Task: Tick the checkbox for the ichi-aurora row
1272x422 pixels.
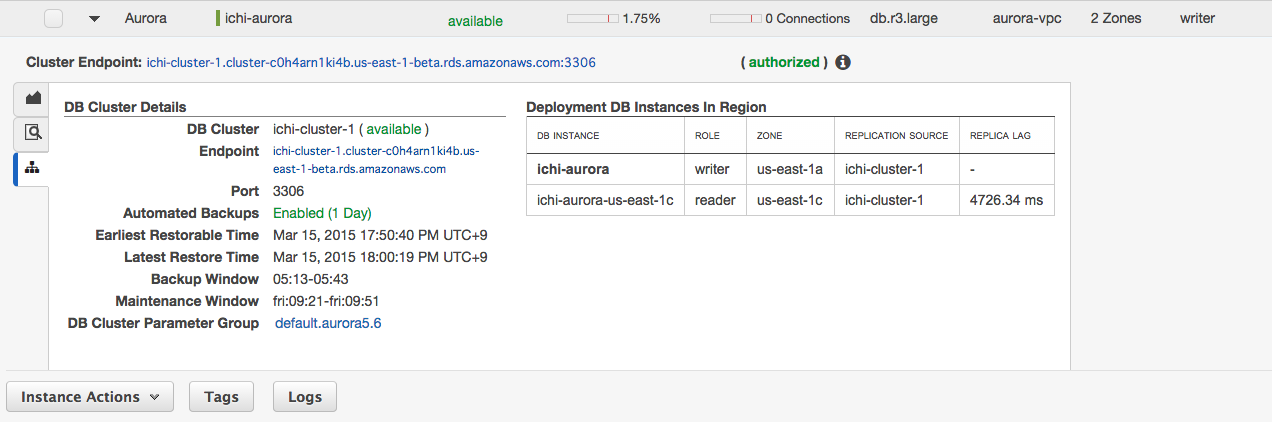Action: click(54, 18)
